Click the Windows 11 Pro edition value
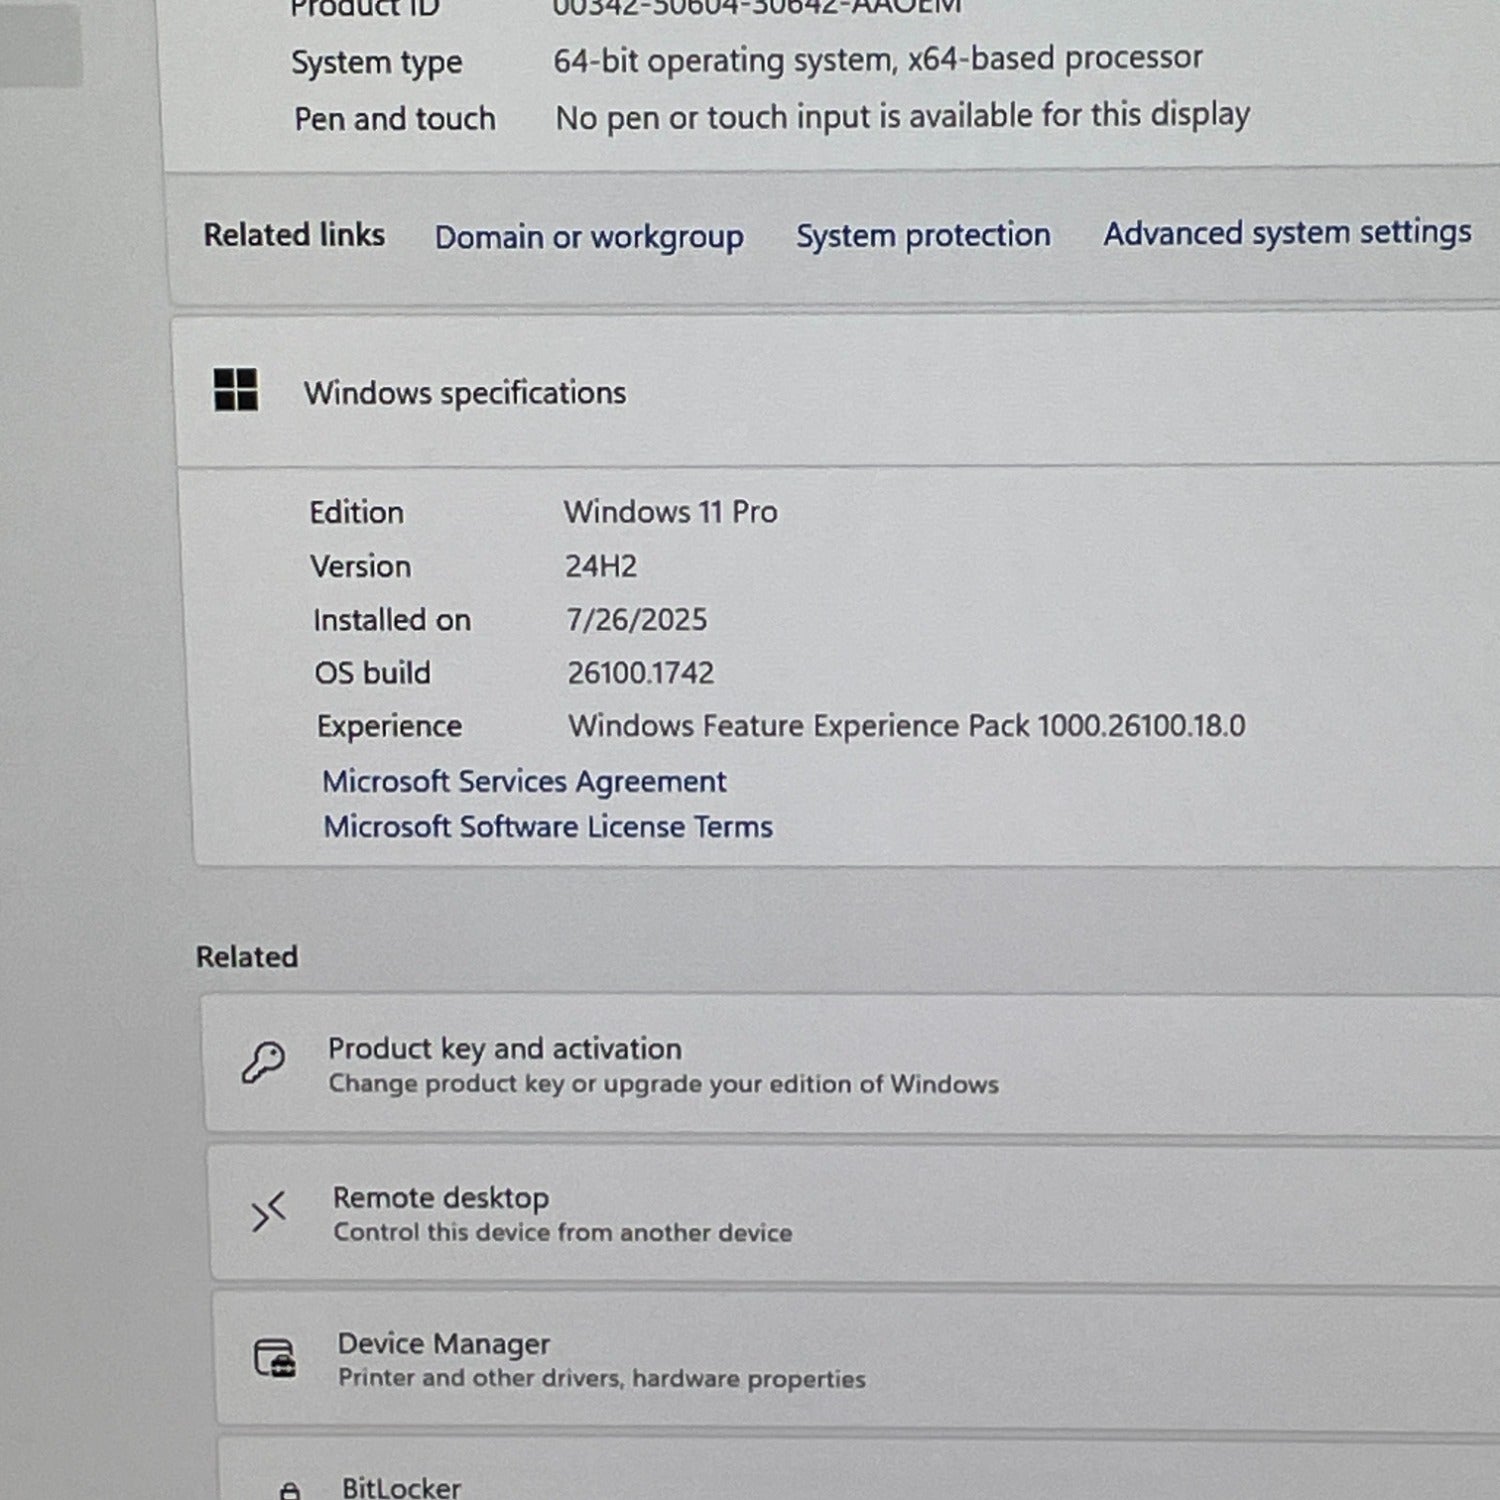This screenshot has width=1500, height=1500. pyautogui.click(x=670, y=512)
